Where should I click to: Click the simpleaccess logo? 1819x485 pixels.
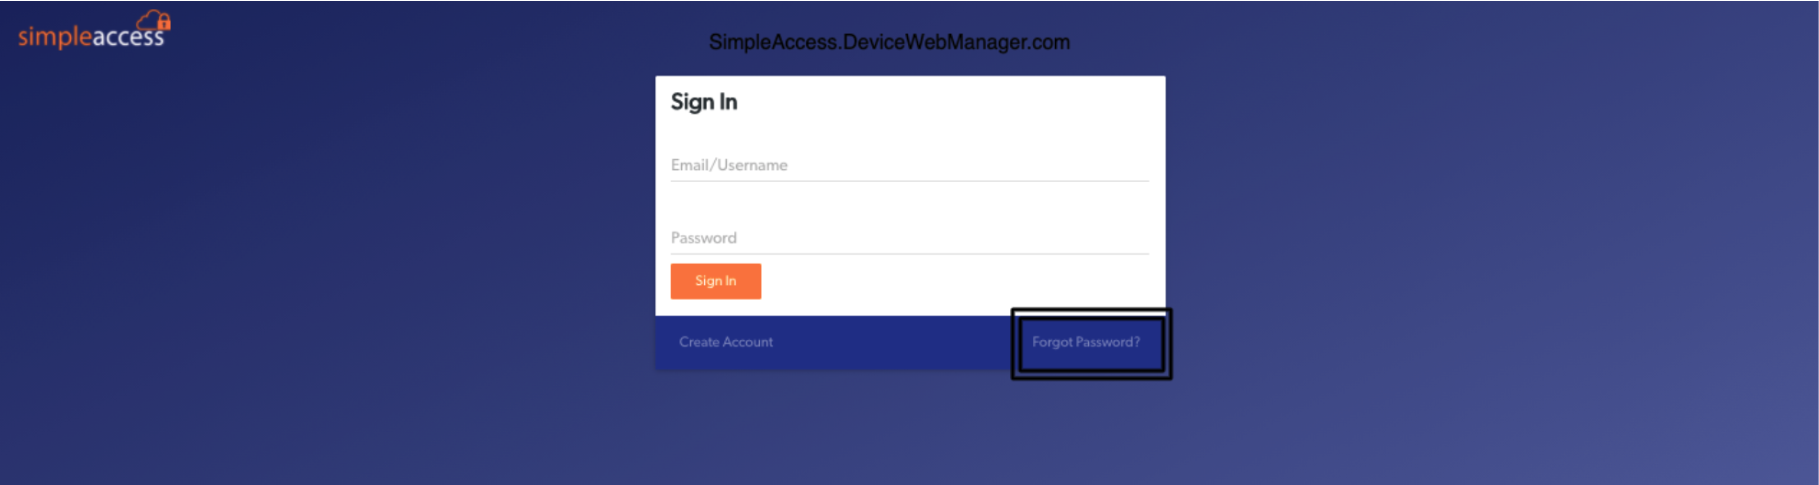coord(94,30)
